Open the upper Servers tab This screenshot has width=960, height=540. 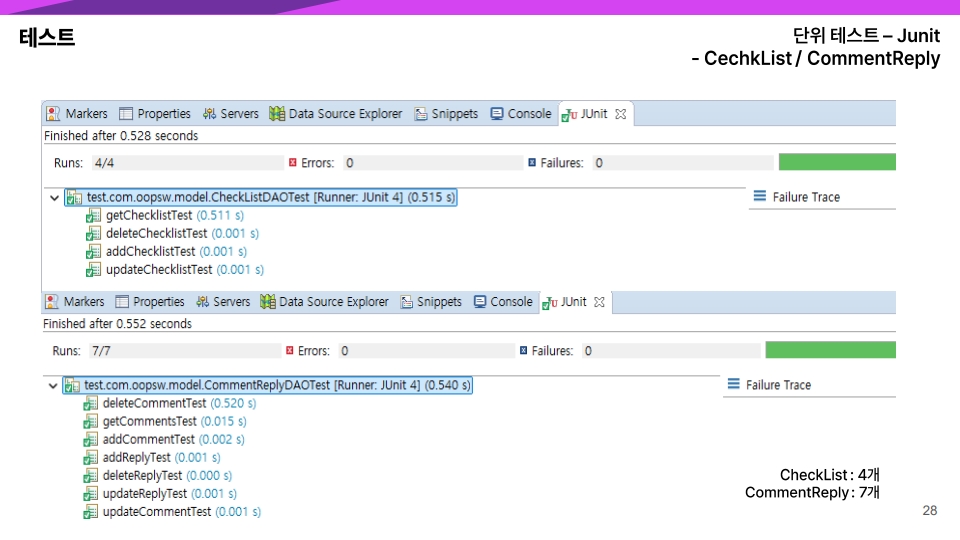click(x=231, y=114)
